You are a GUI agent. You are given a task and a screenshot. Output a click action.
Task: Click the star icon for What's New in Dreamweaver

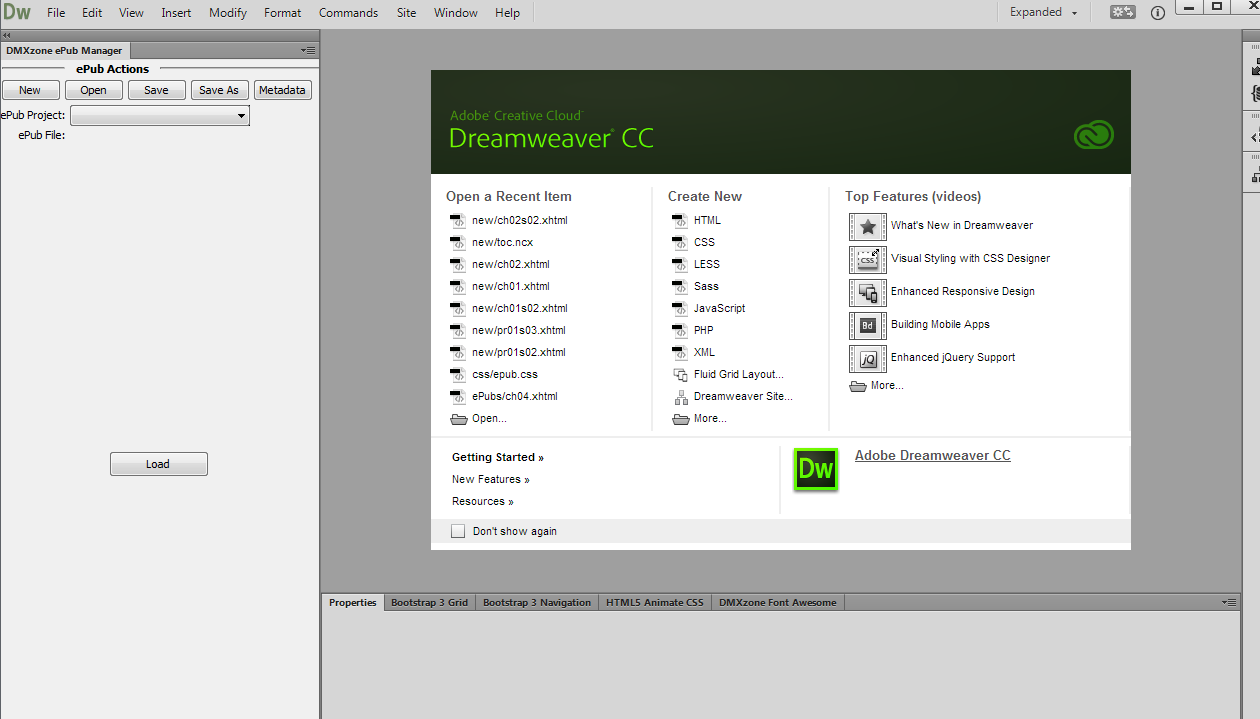[x=867, y=226]
